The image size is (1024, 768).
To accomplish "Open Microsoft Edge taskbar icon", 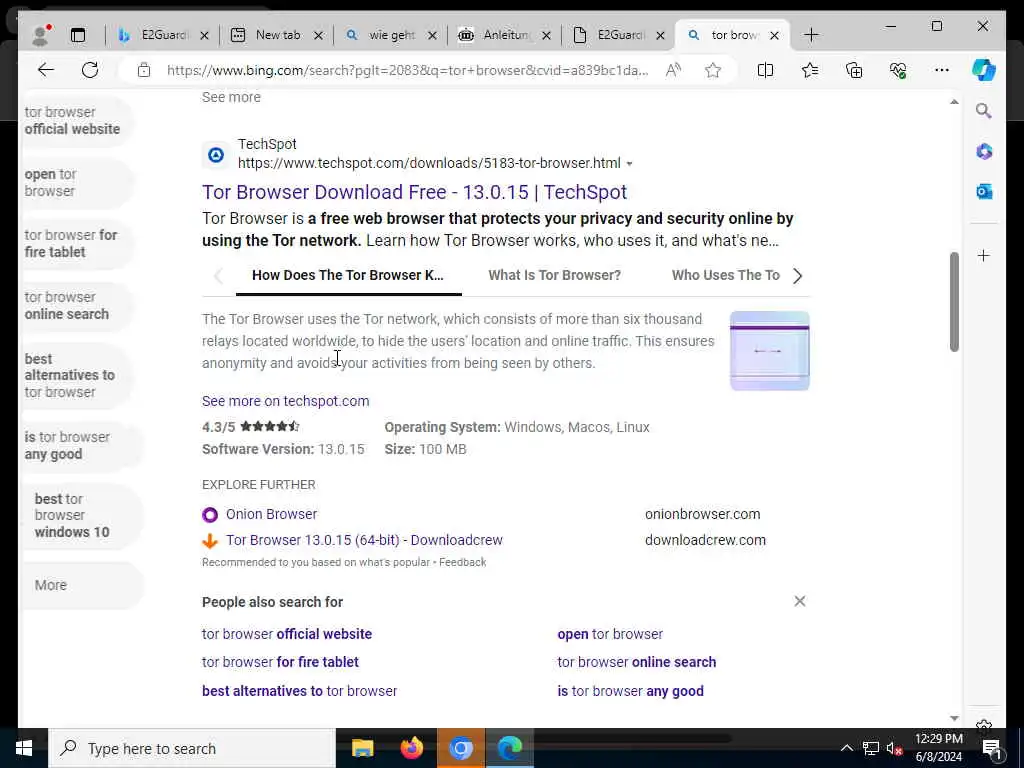I will point(510,748).
